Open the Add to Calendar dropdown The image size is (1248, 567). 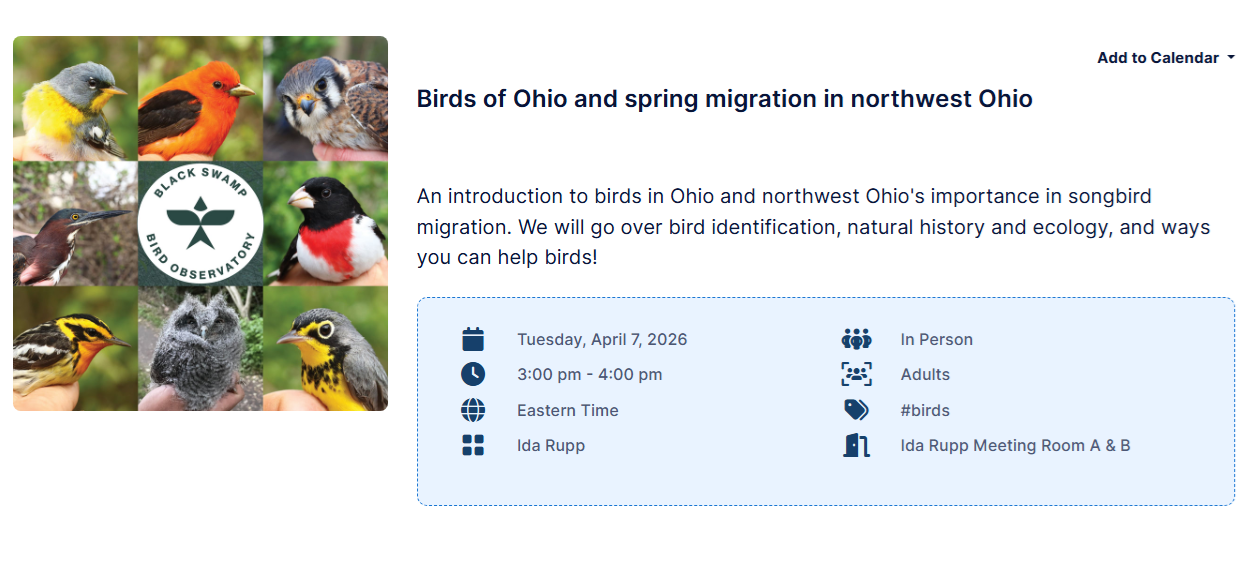point(1158,58)
